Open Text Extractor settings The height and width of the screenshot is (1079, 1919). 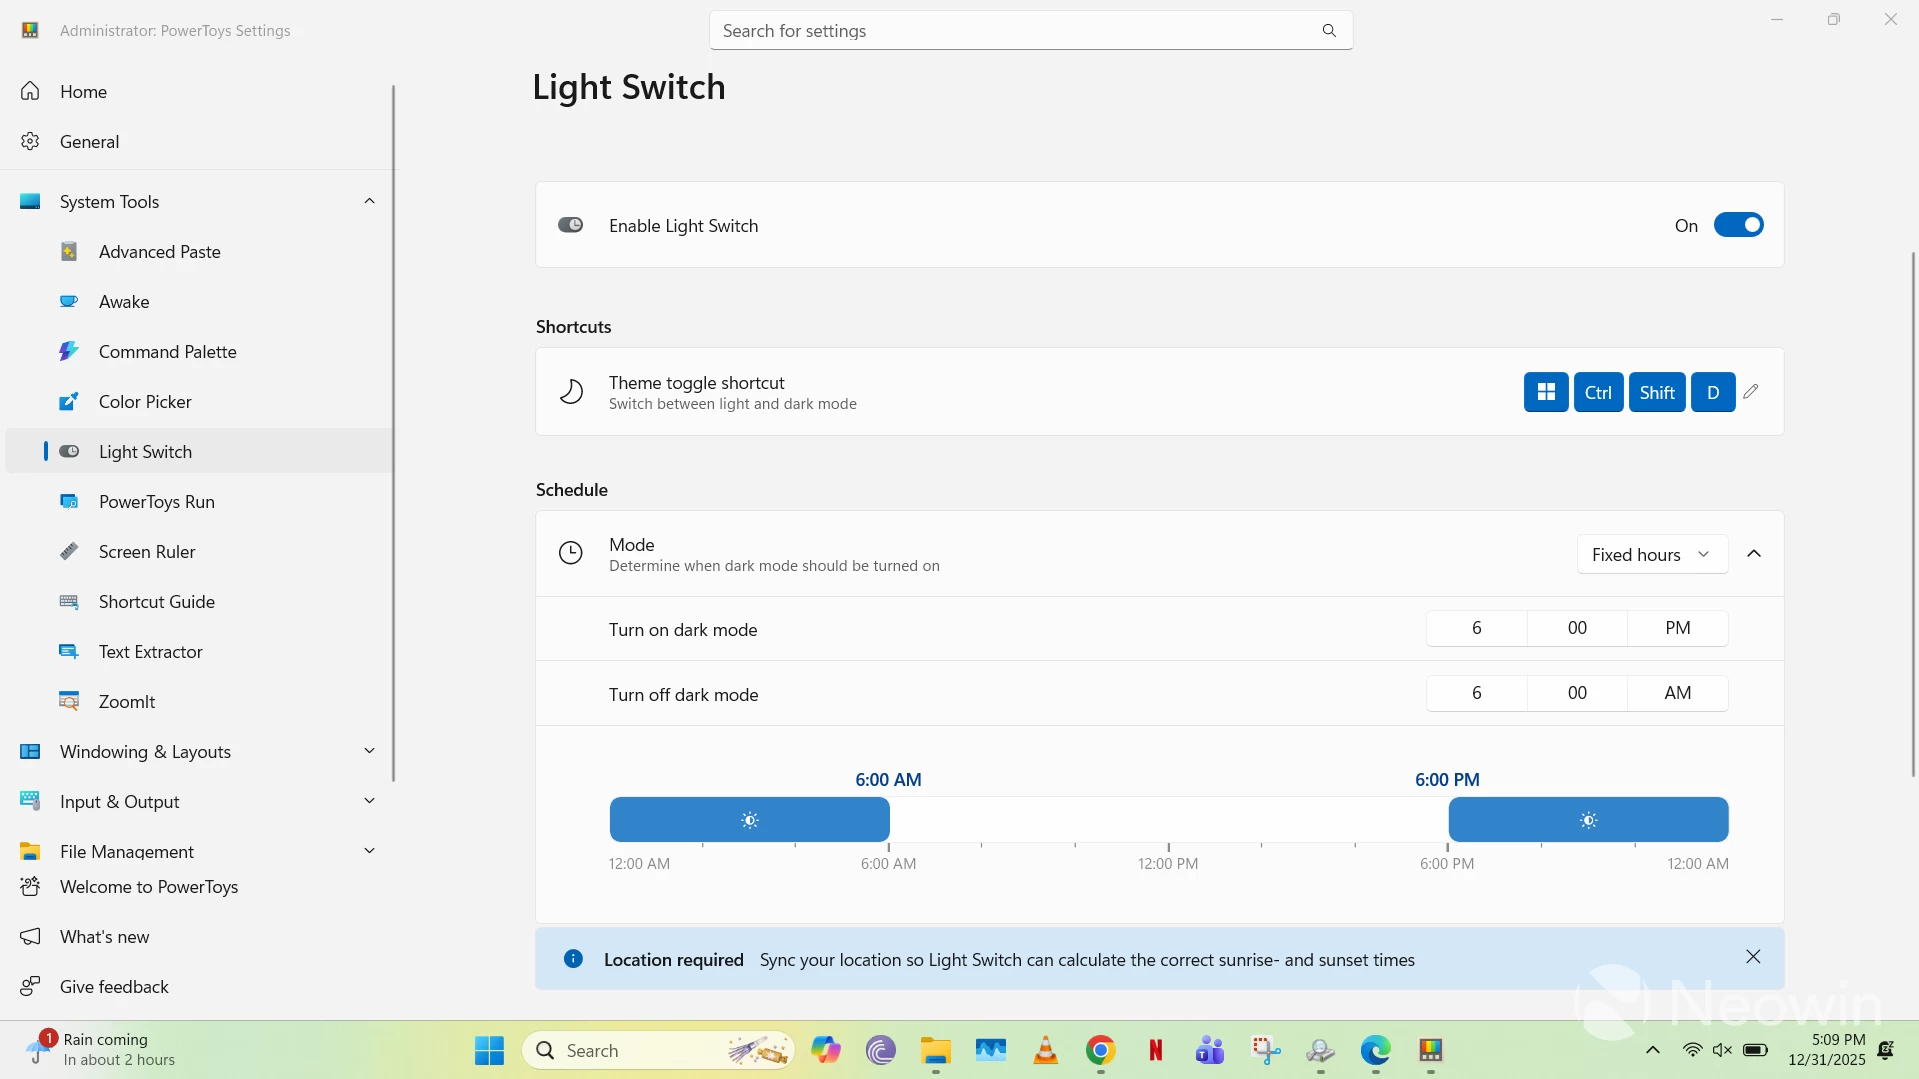click(198, 651)
